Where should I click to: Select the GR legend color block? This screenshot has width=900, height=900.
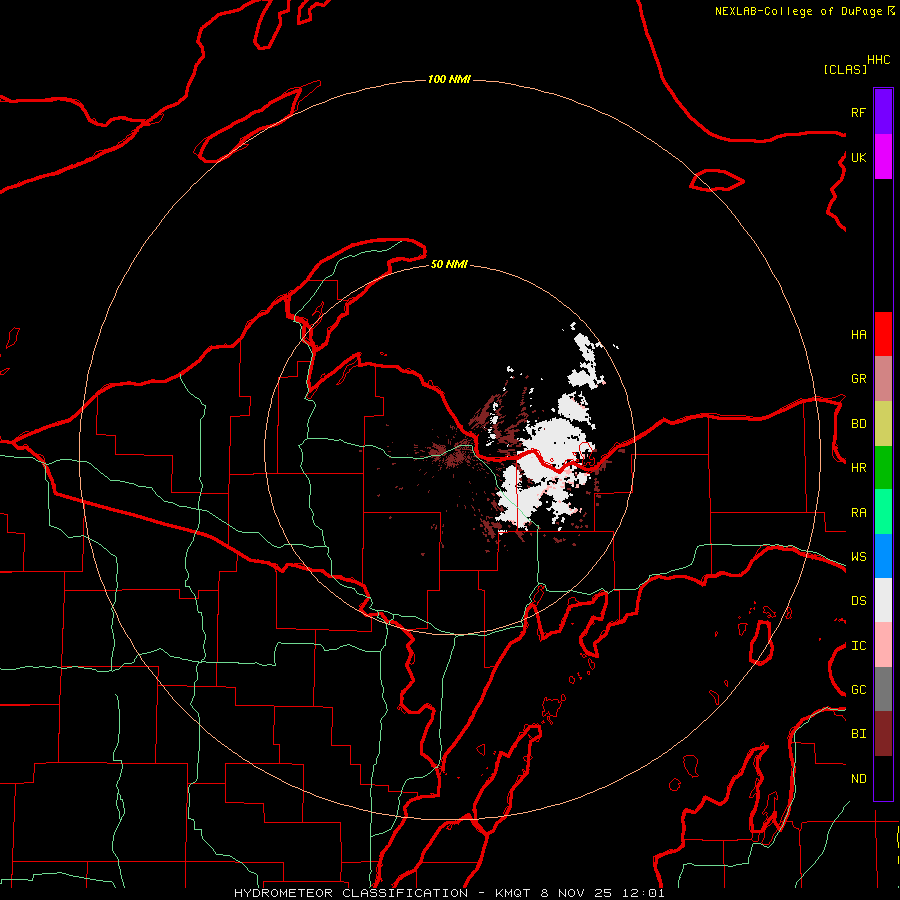coord(883,378)
